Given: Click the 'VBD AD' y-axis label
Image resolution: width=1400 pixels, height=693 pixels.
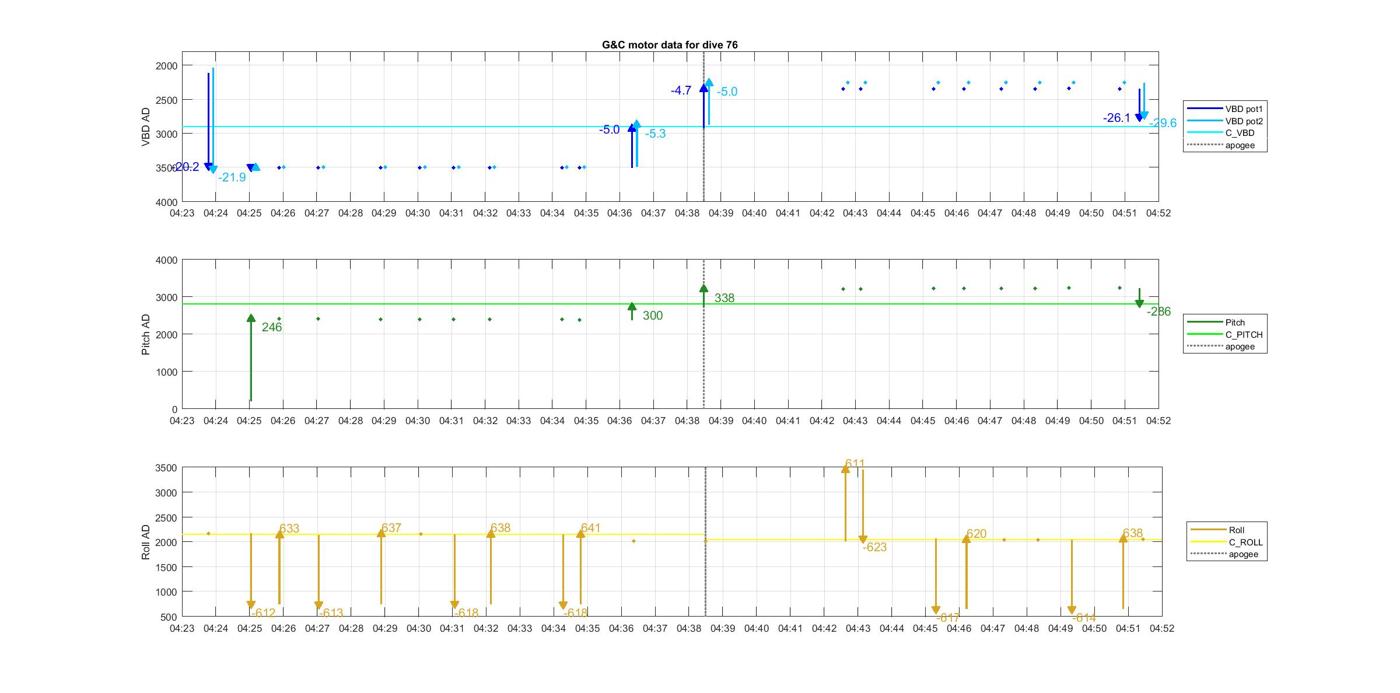Looking at the screenshot, I should 146,127.
